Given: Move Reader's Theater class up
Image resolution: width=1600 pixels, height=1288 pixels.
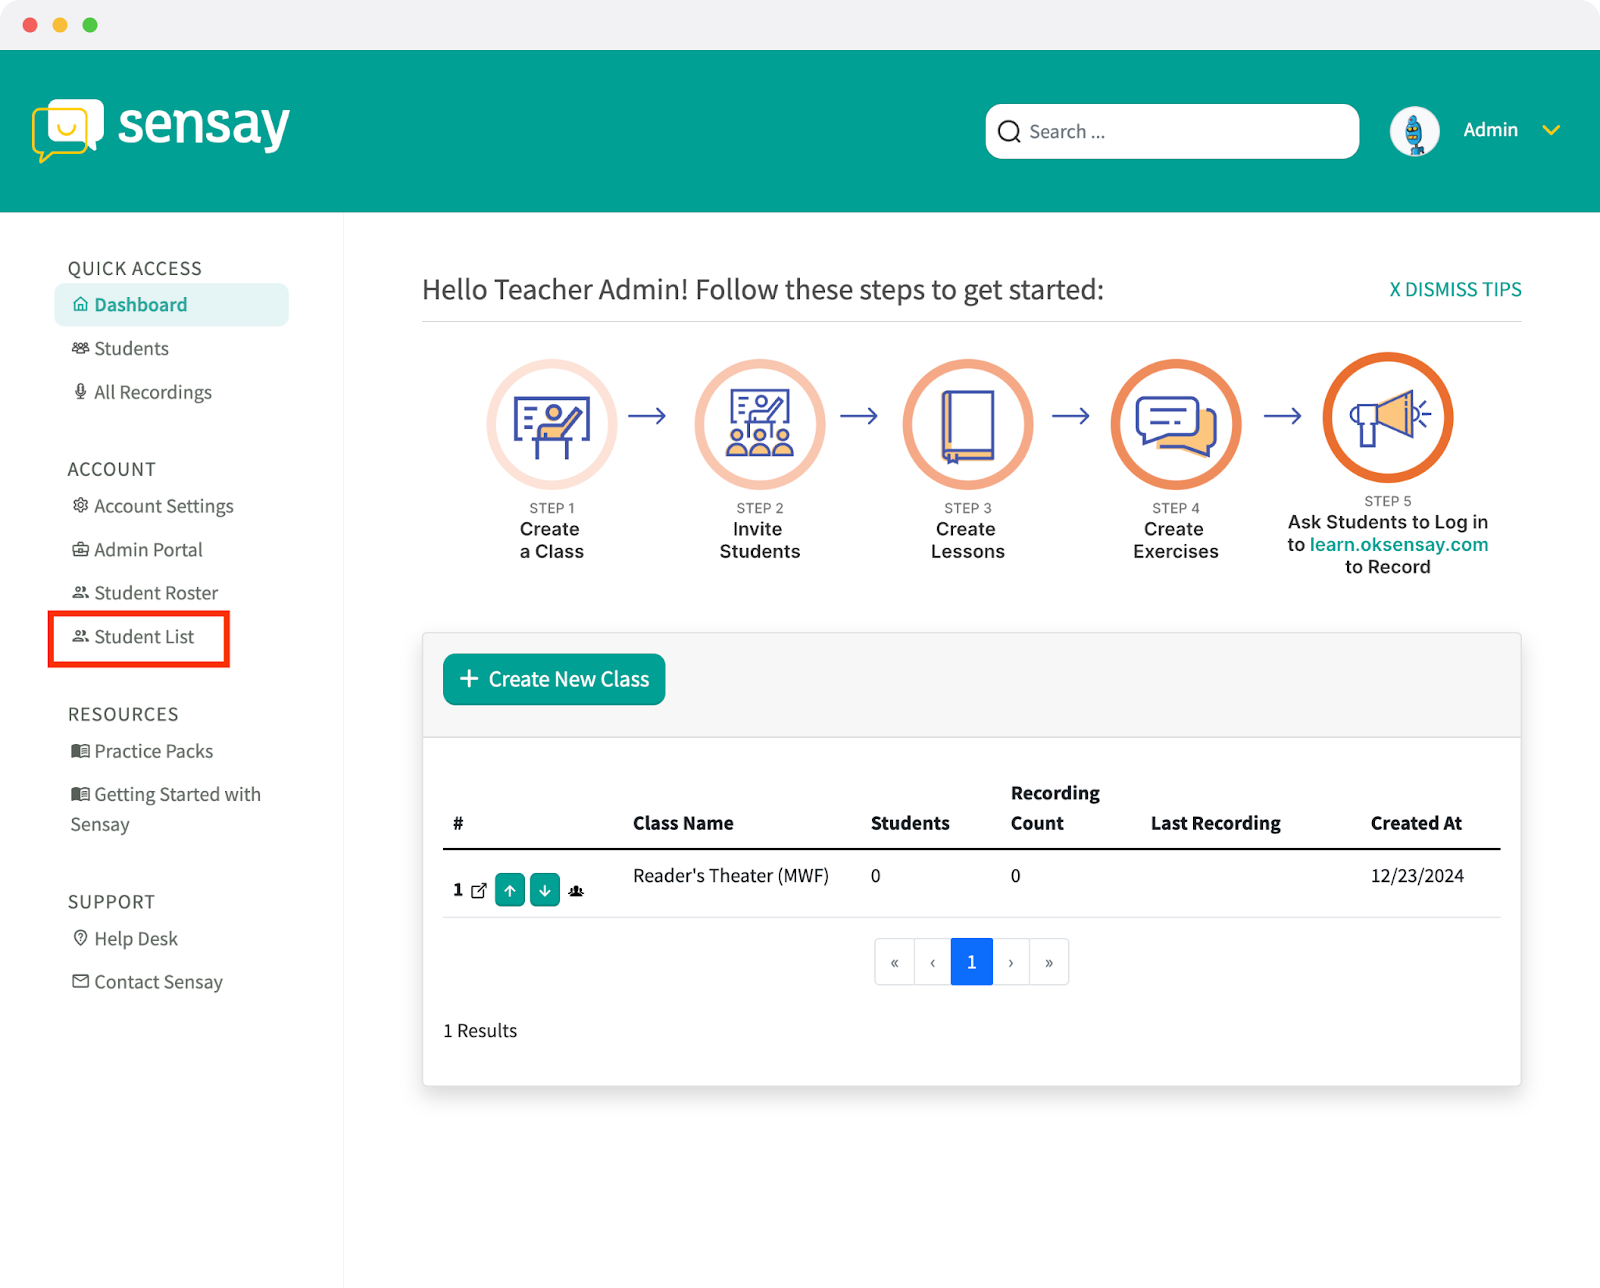Looking at the screenshot, I should 510,890.
